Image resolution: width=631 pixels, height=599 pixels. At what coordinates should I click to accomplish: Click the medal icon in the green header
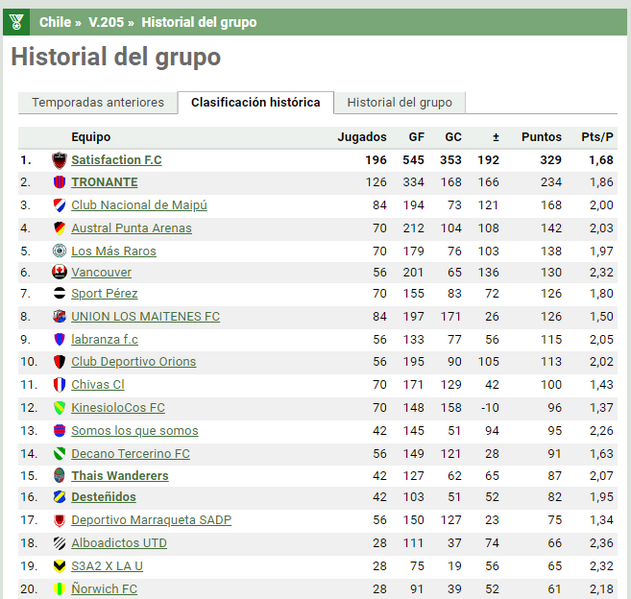point(16,22)
